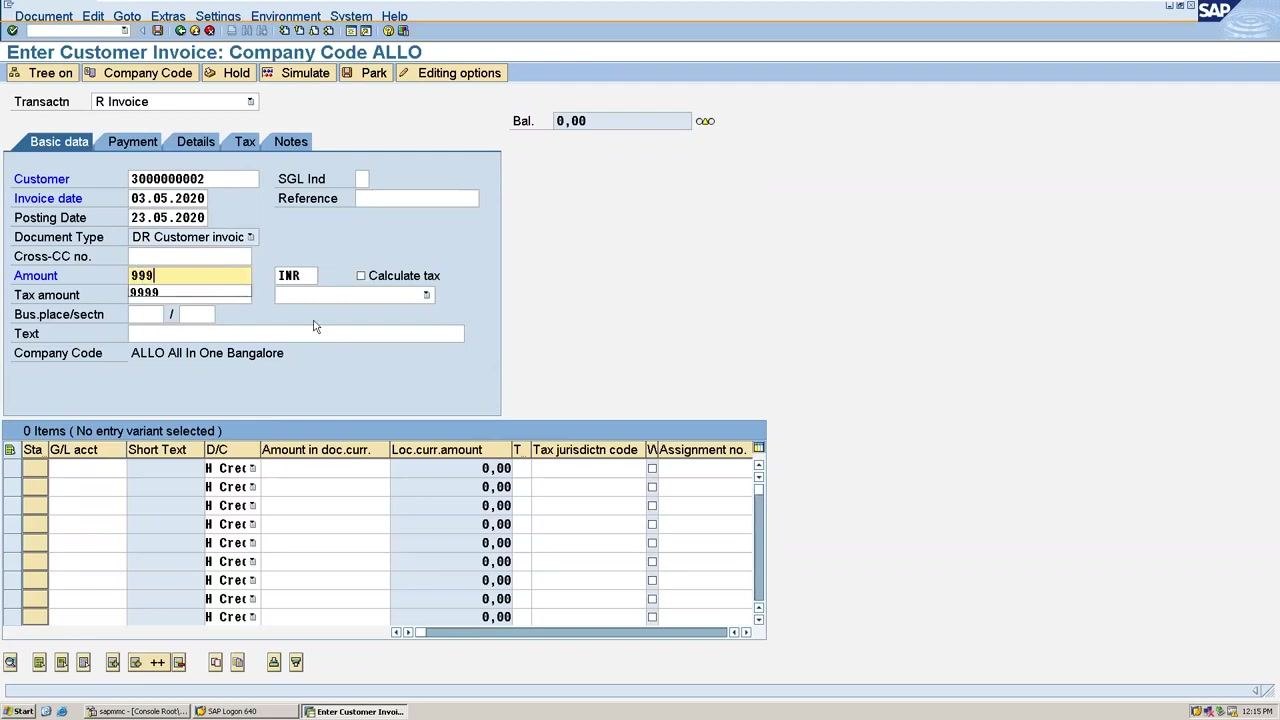Switch to the Tax tab
The width and height of the screenshot is (1280, 720).
pos(245,142)
